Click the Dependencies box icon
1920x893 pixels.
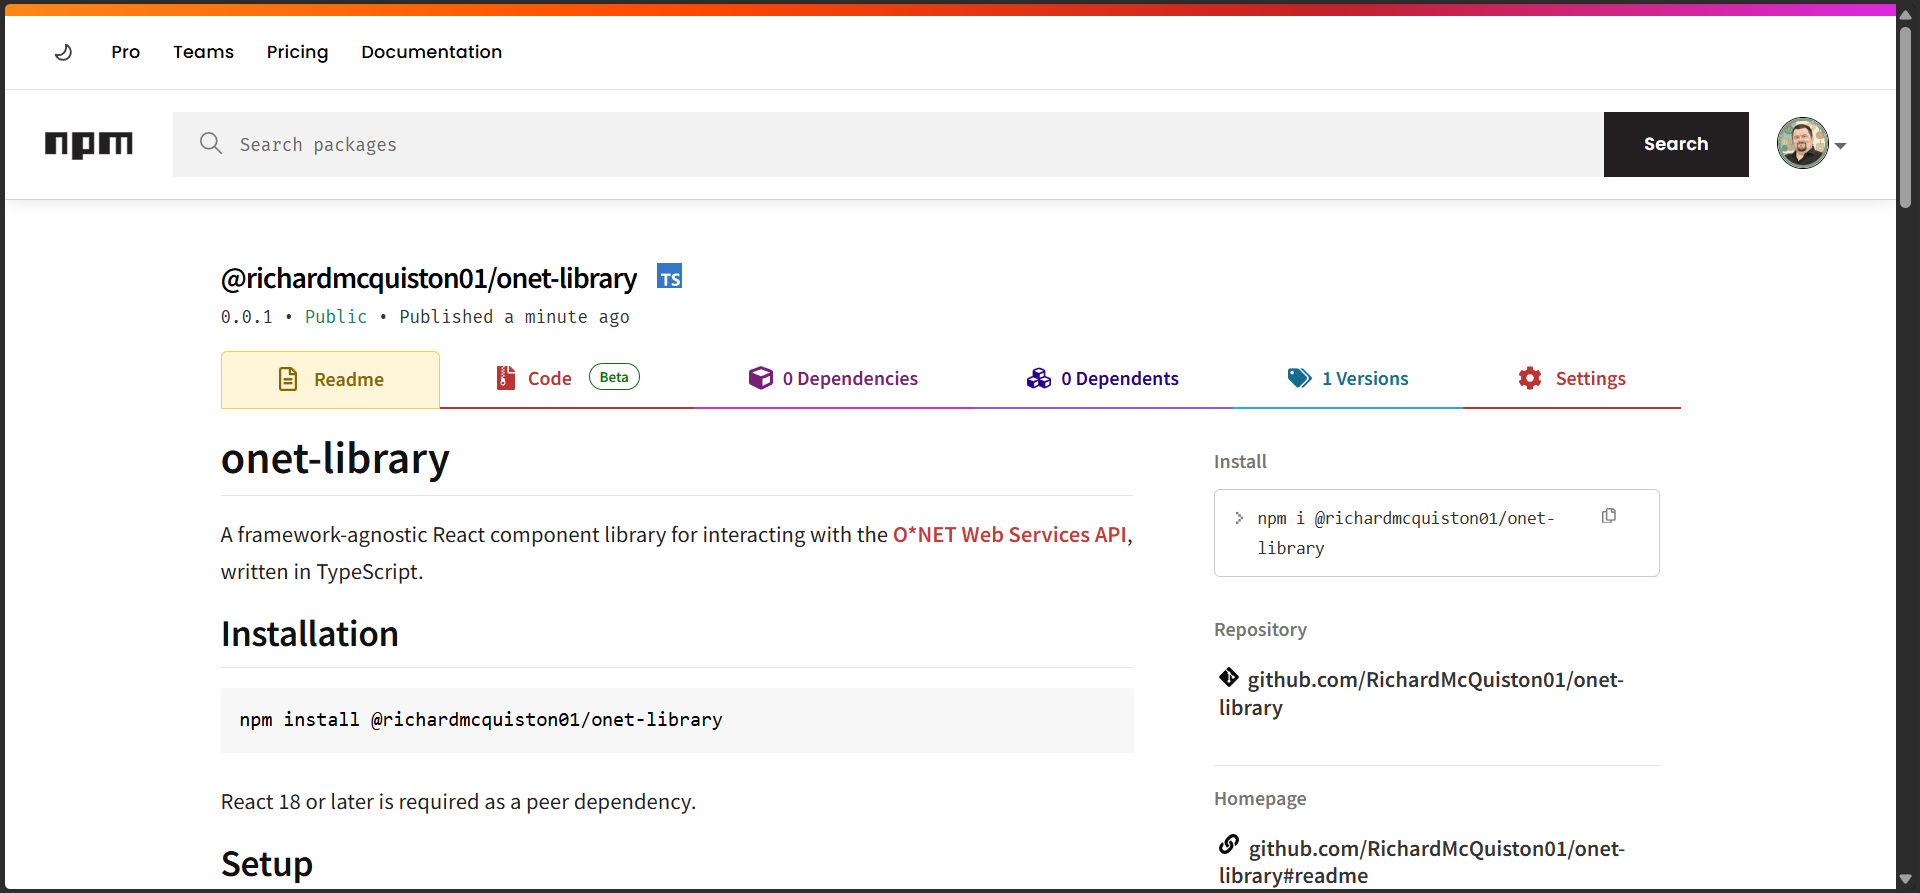[761, 378]
